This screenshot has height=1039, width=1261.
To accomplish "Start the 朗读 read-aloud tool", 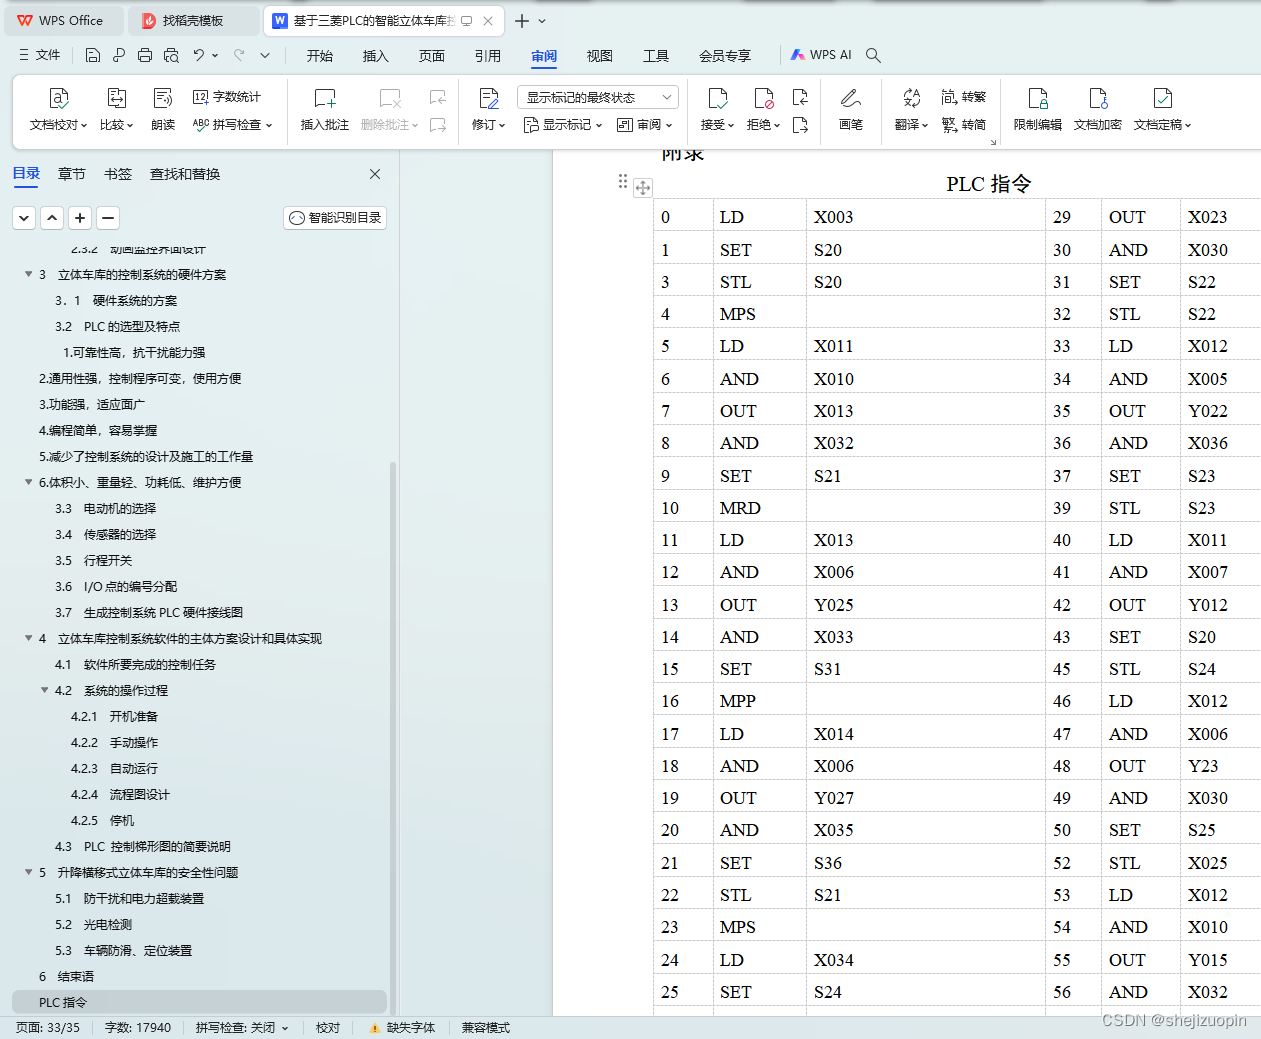I will pyautogui.click(x=163, y=110).
